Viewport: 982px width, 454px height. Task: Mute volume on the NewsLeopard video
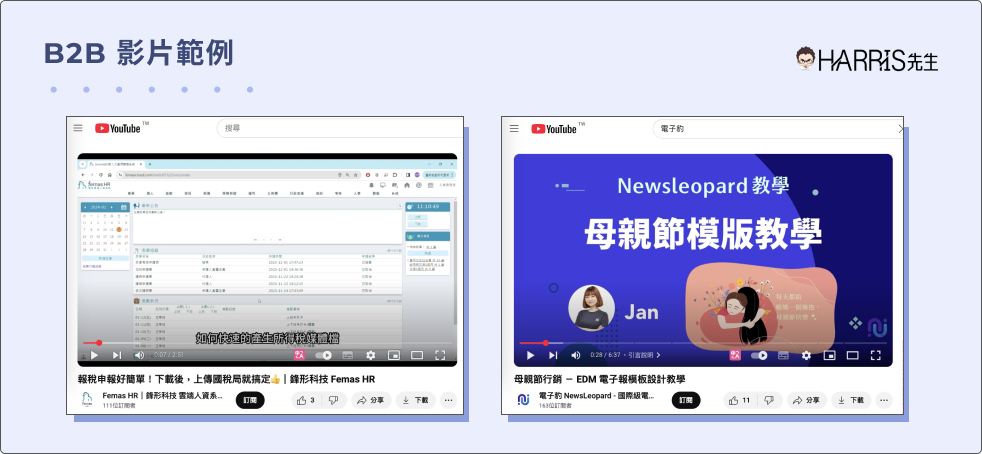(576, 355)
